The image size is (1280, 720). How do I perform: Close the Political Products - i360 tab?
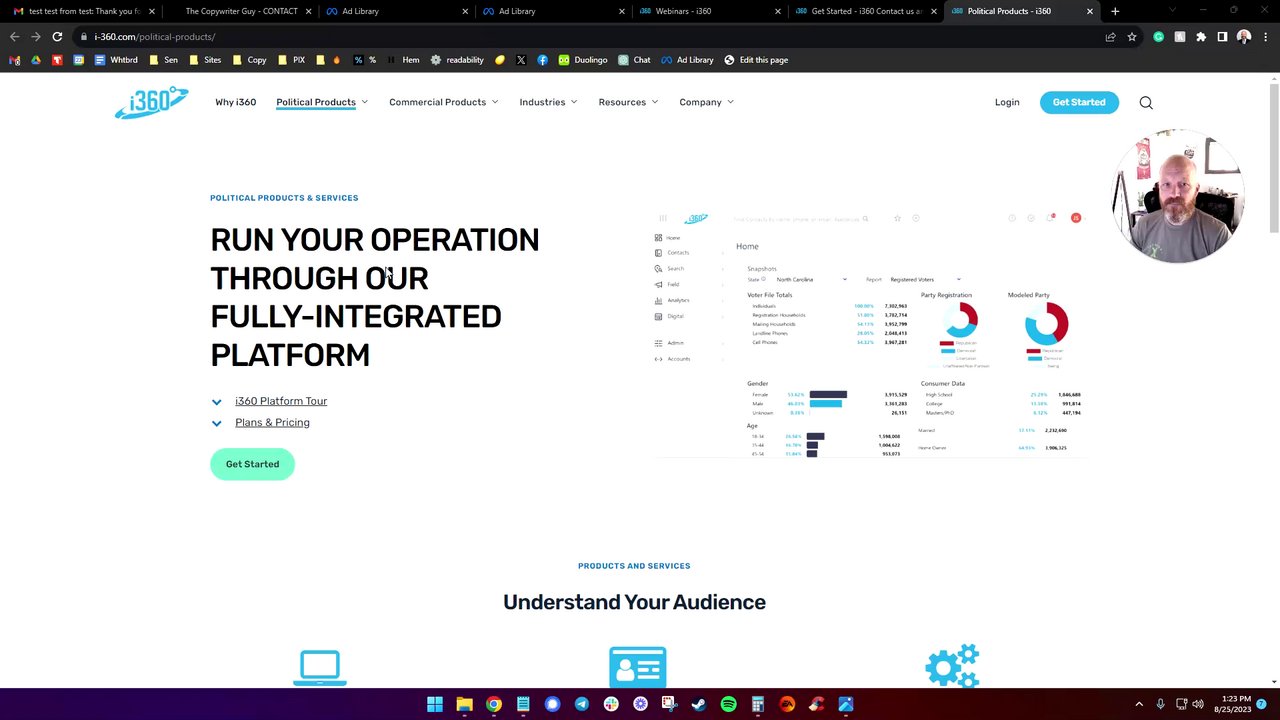(x=1090, y=11)
